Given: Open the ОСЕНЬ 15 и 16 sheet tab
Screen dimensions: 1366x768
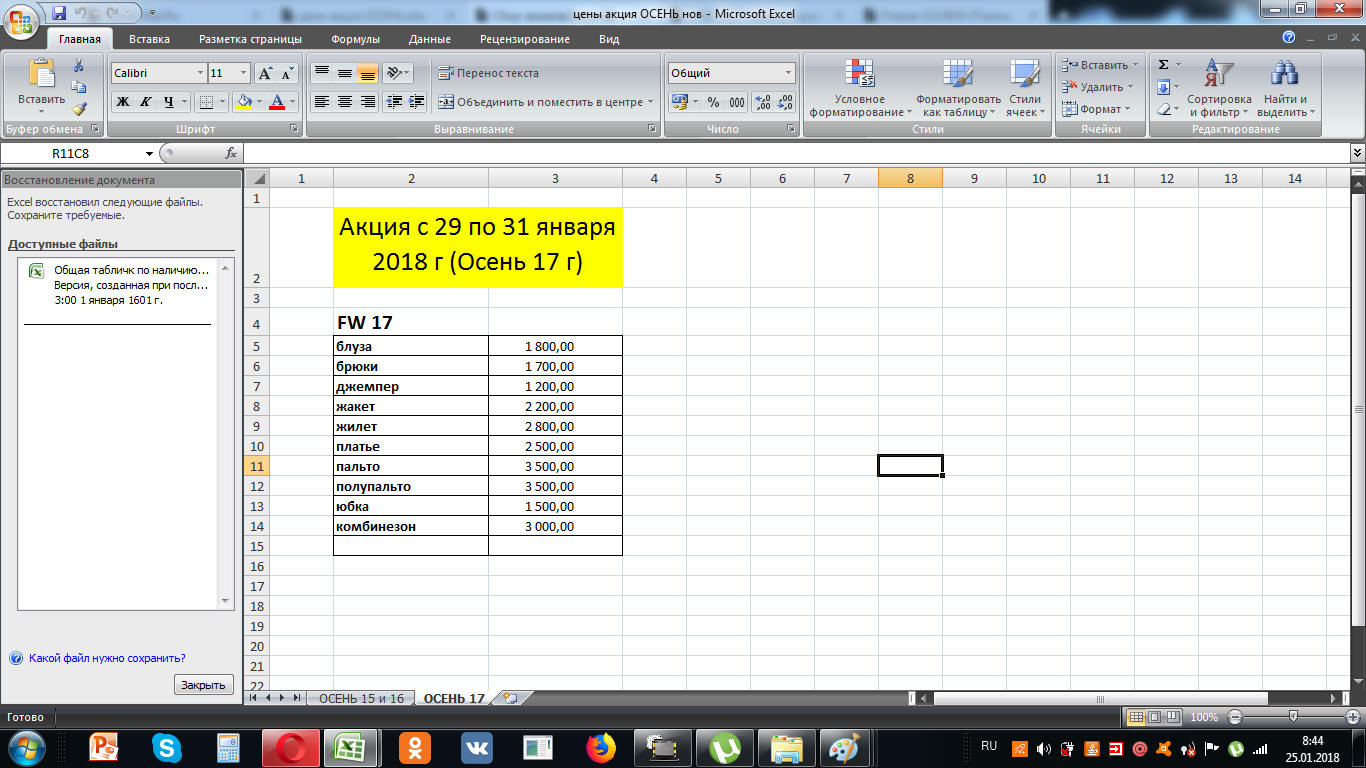Looking at the screenshot, I should pos(361,698).
